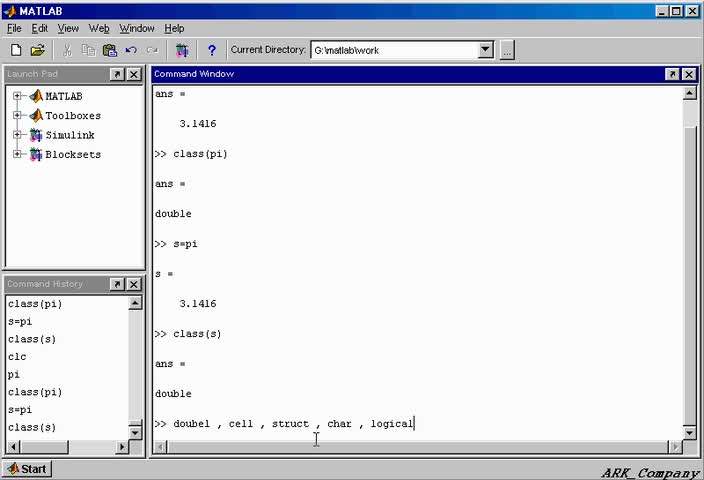Open Simulink from the toolbar icon

pos(182,50)
